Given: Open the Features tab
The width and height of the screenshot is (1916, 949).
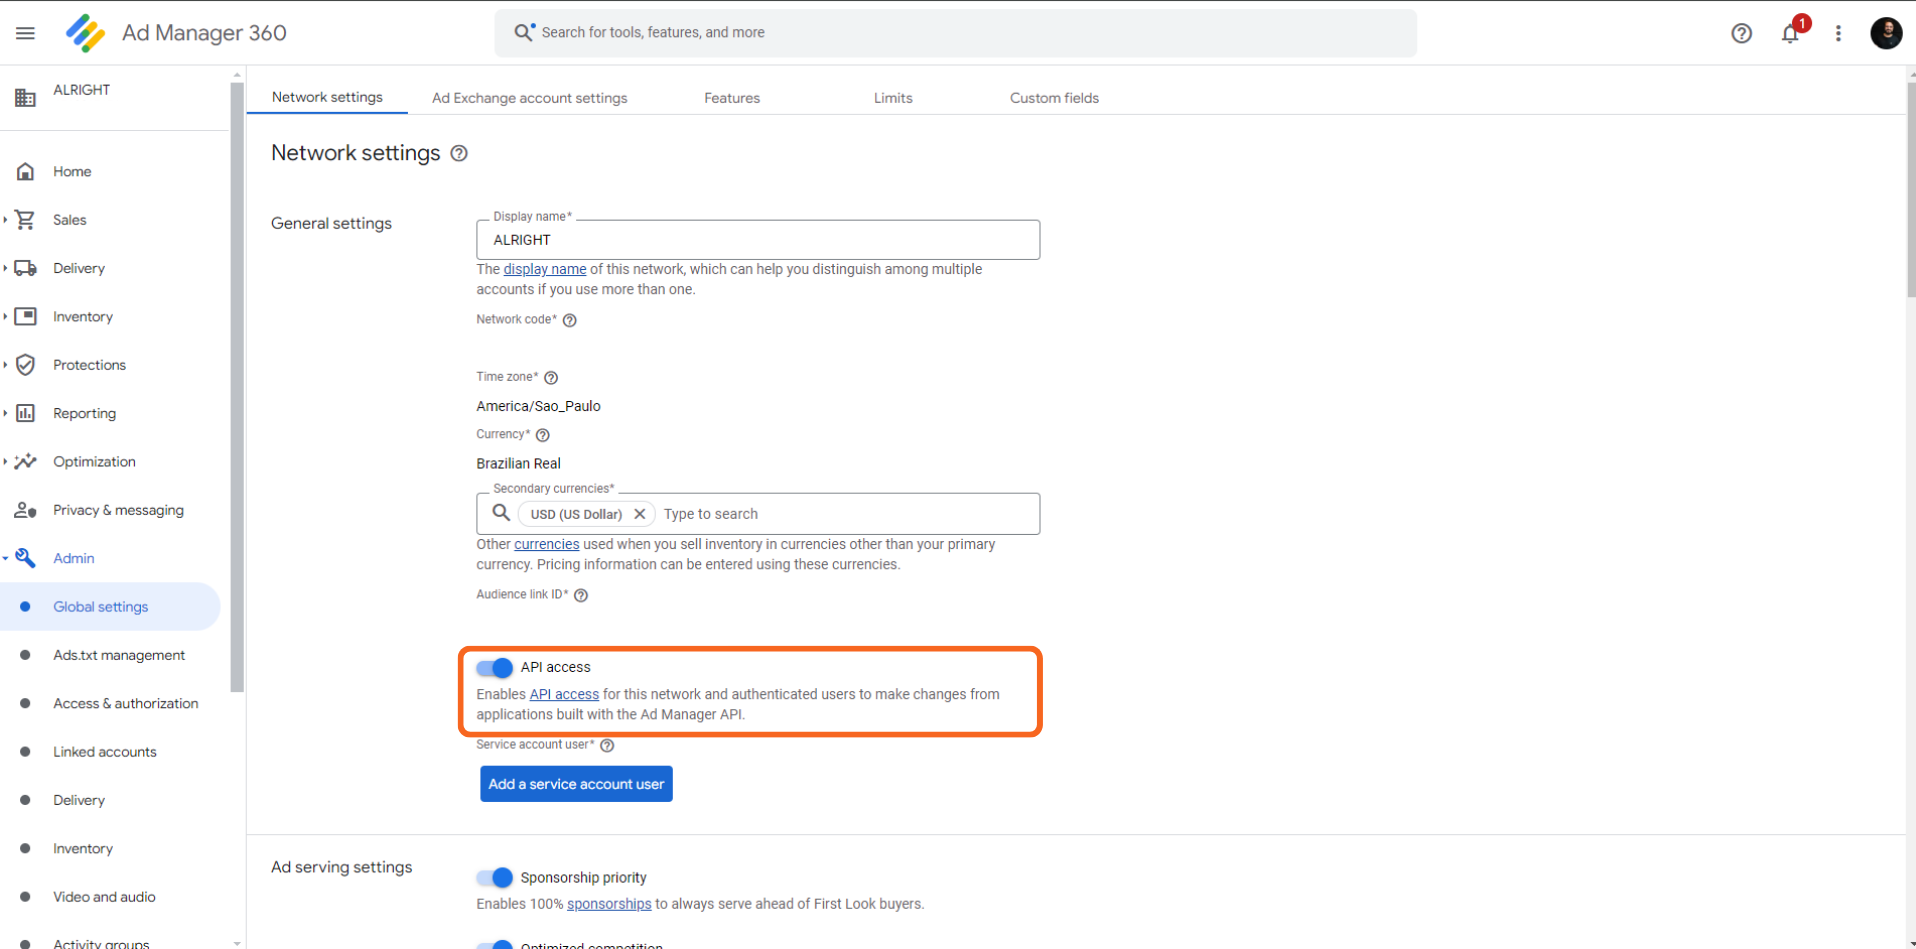Looking at the screenshot, I should point(731,98).
